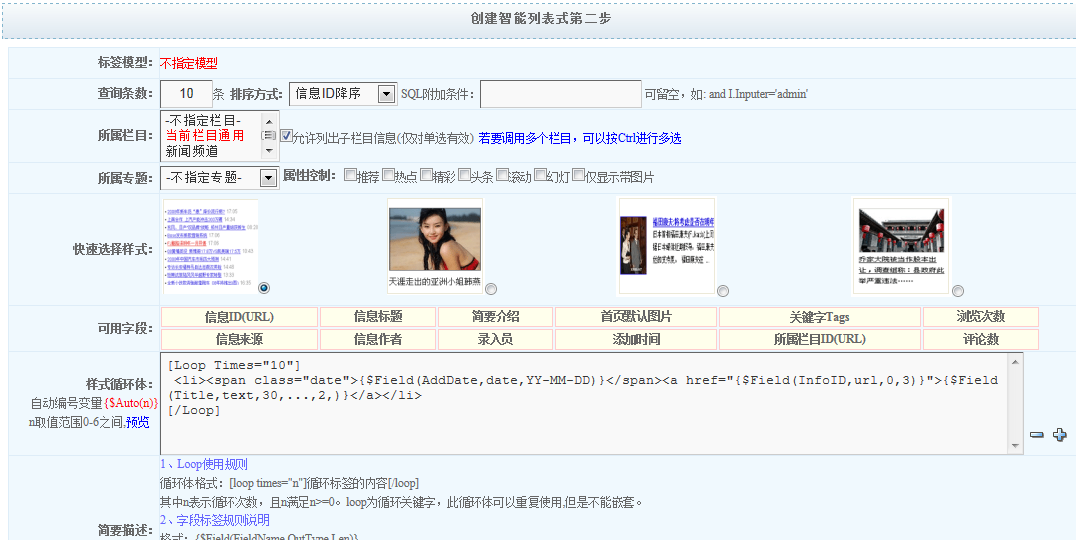Uncheck 允许列出子栏目信息 checkbox
Screen dimensions: 1076x540
287,136
